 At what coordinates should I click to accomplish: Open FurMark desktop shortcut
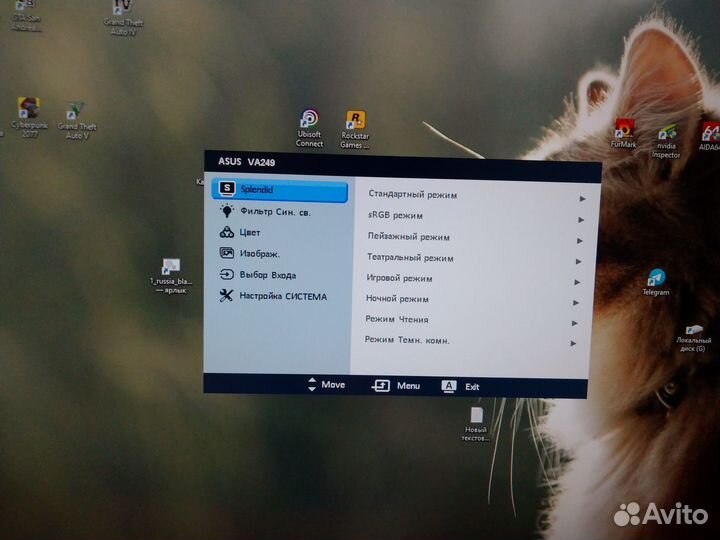coord(624,133)
